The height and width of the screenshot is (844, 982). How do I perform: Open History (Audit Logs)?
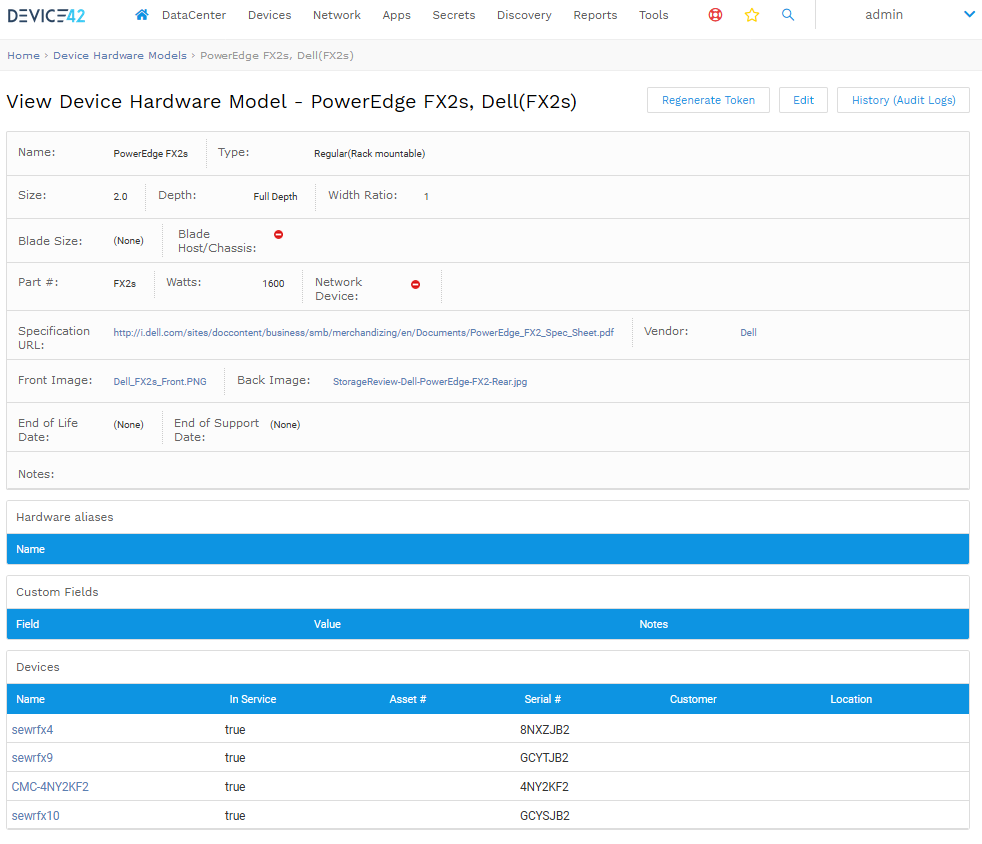click(x=903, y=100)
